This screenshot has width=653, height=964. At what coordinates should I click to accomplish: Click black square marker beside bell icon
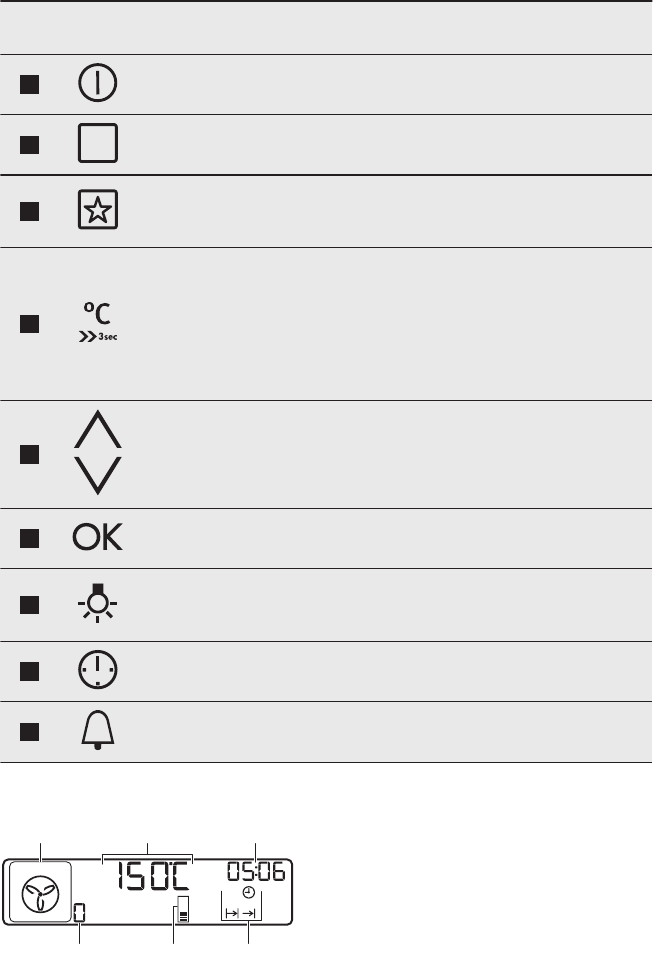[29, 732]
